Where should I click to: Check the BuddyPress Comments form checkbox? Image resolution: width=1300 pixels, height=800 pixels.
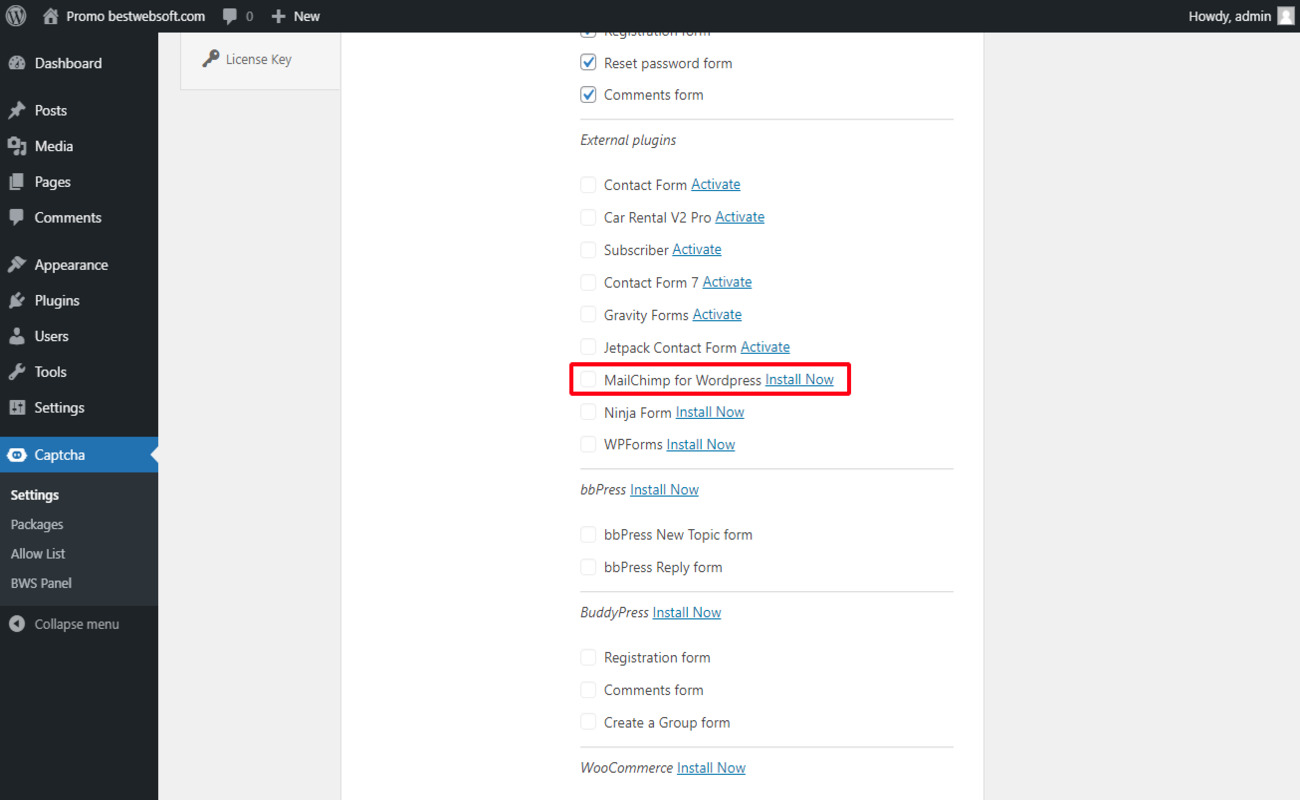click(588, 690)
